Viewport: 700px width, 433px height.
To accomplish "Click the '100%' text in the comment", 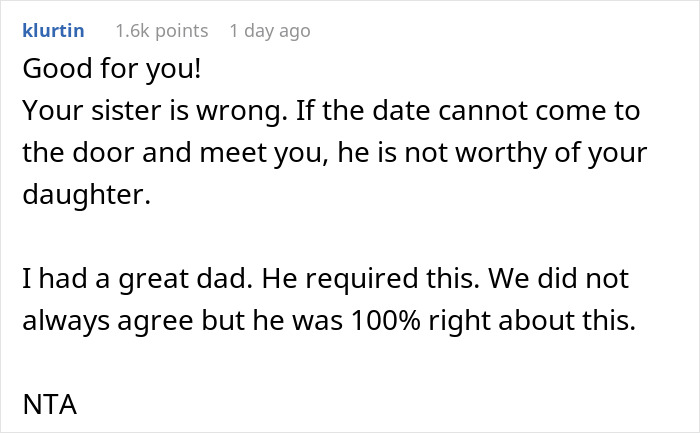I will coord(386,321).
